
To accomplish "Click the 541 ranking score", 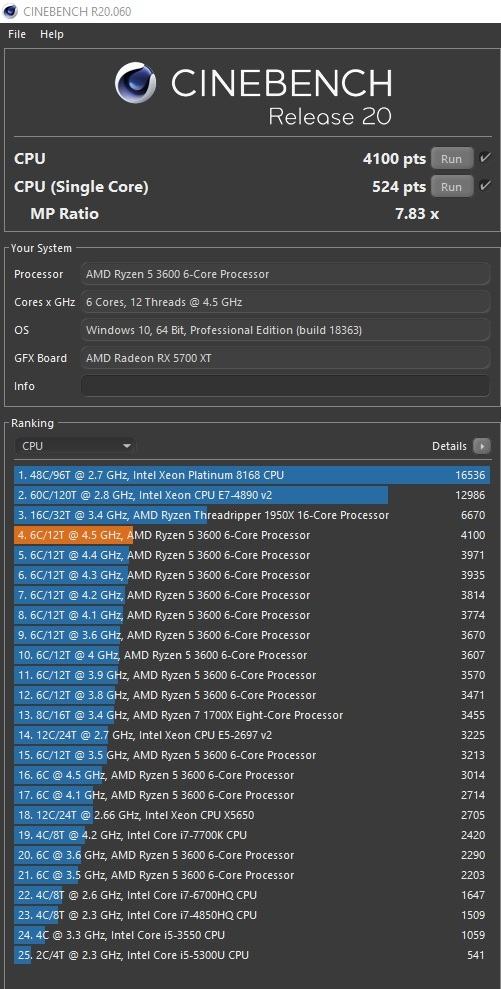I will (476, 955).
